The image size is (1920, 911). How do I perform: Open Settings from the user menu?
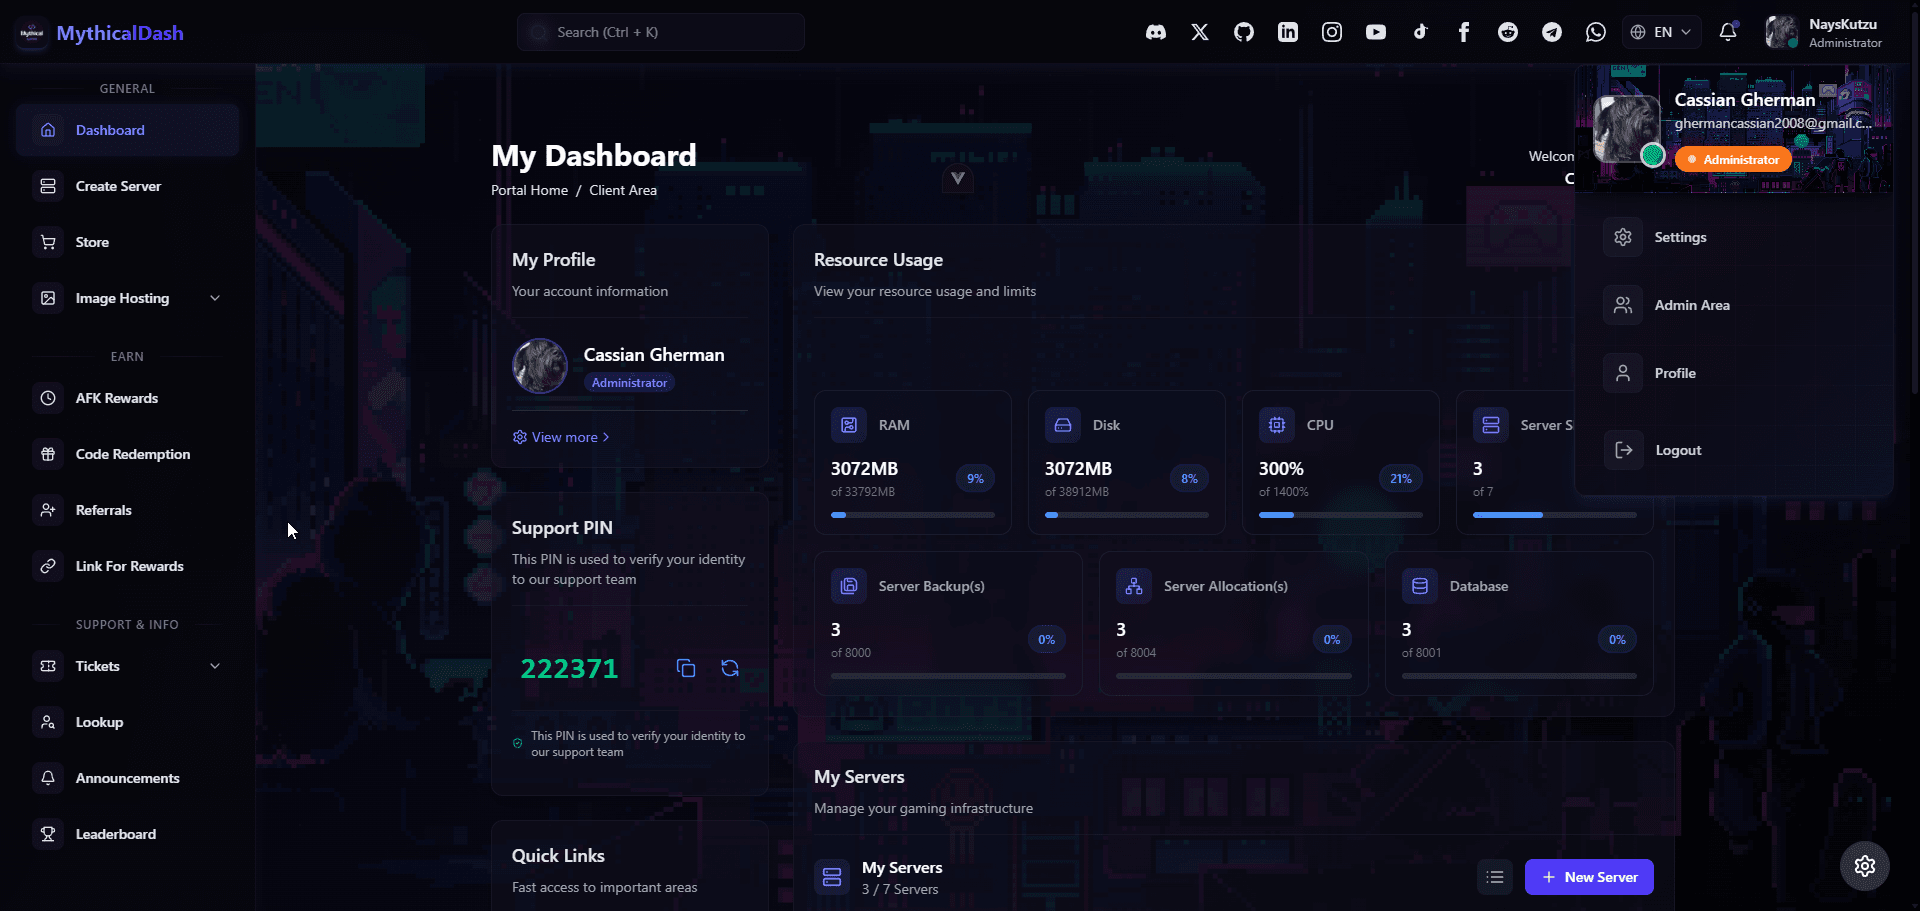click(1680, 237)
